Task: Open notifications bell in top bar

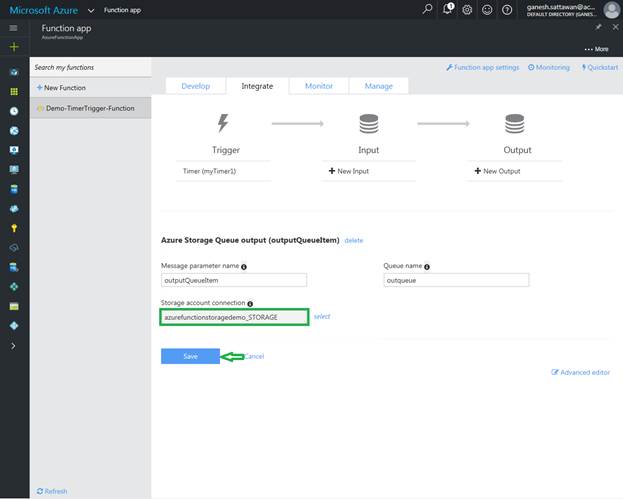Action: pos(448,9)
